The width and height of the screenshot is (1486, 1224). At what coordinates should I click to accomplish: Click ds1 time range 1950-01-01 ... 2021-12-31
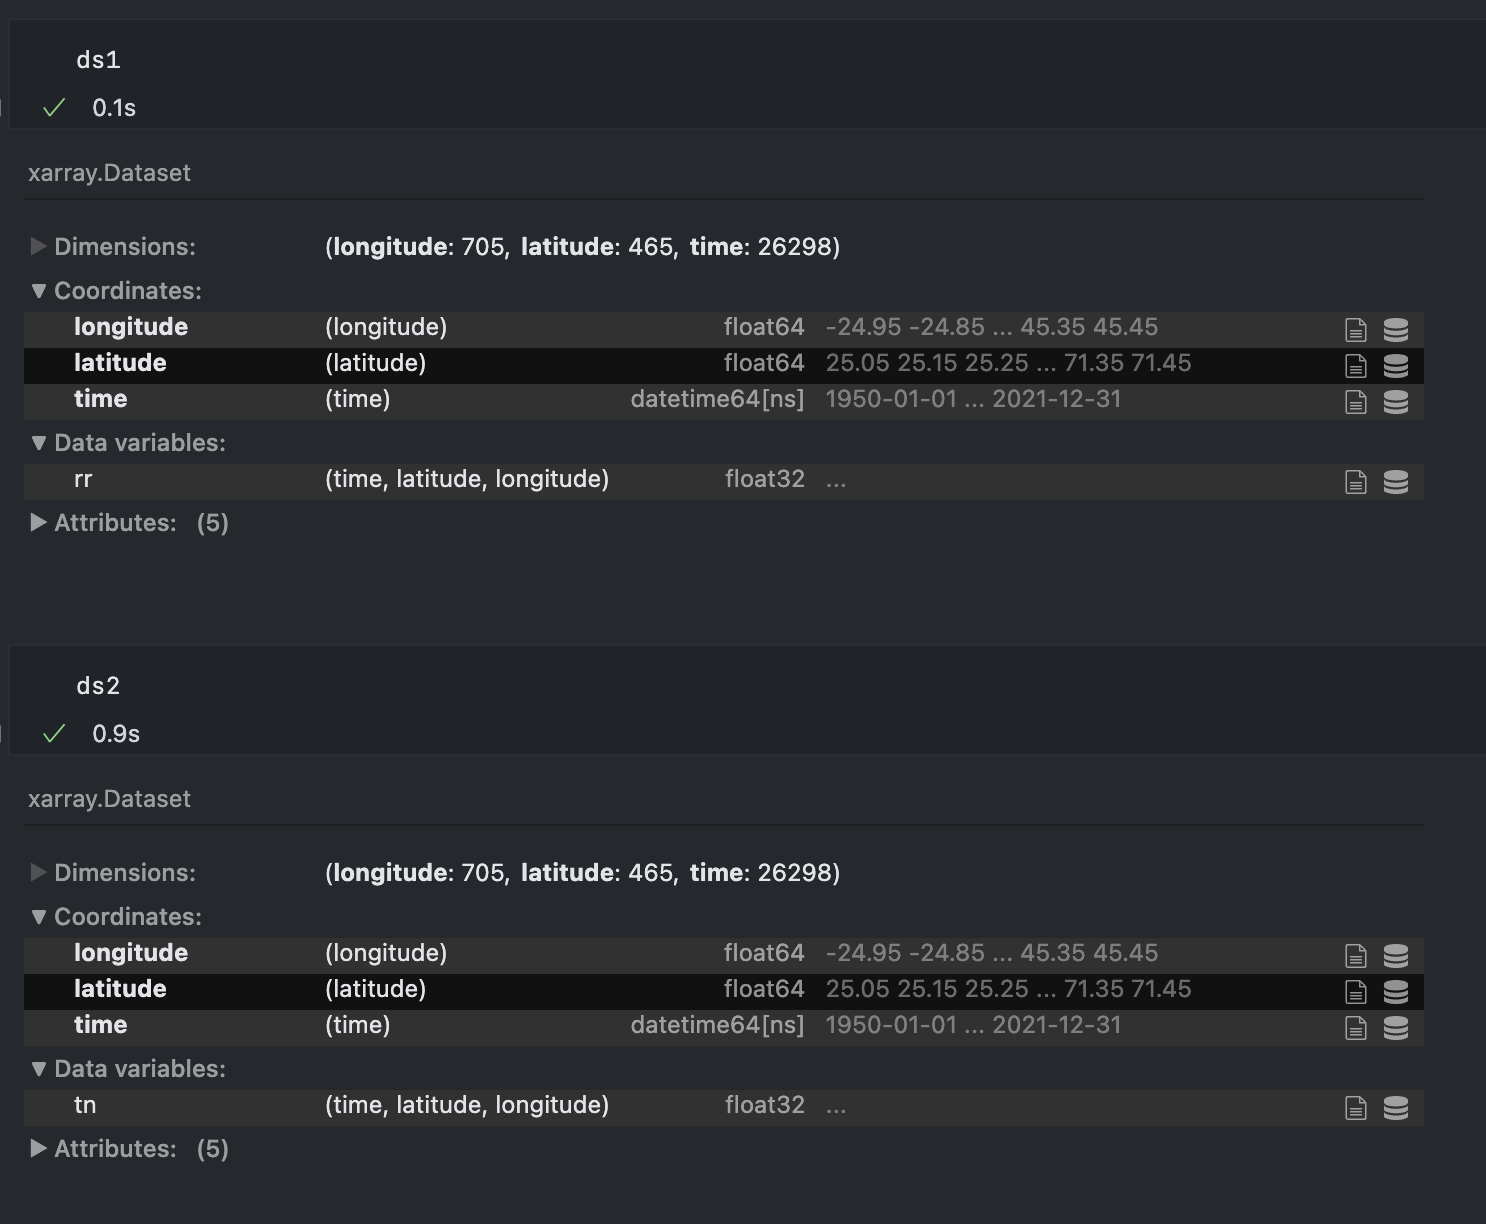[973, 399]
